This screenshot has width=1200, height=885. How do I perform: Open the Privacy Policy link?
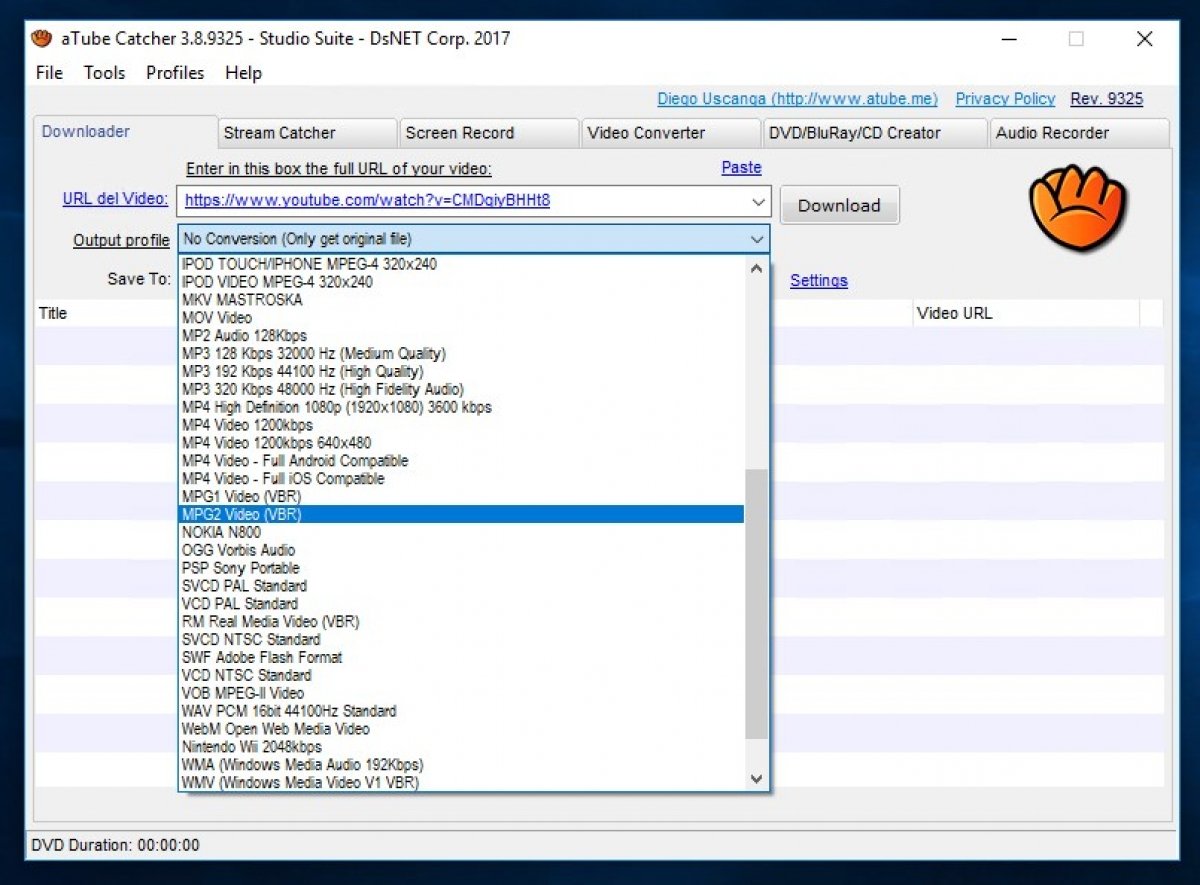(x=1005, y=99)
